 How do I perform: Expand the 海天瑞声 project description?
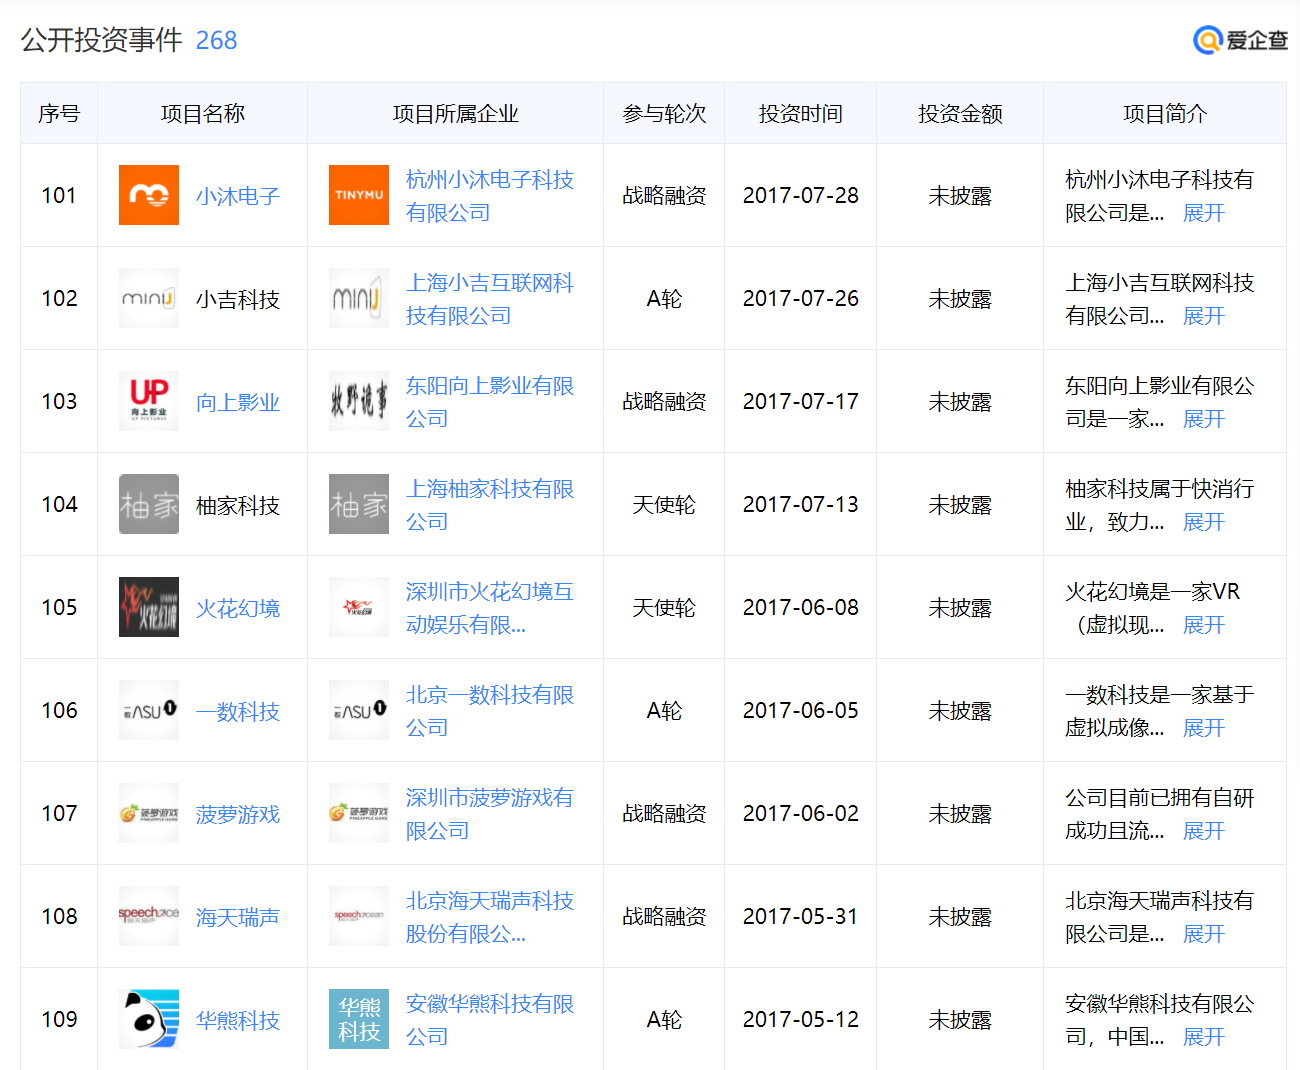click(1203, 934)
